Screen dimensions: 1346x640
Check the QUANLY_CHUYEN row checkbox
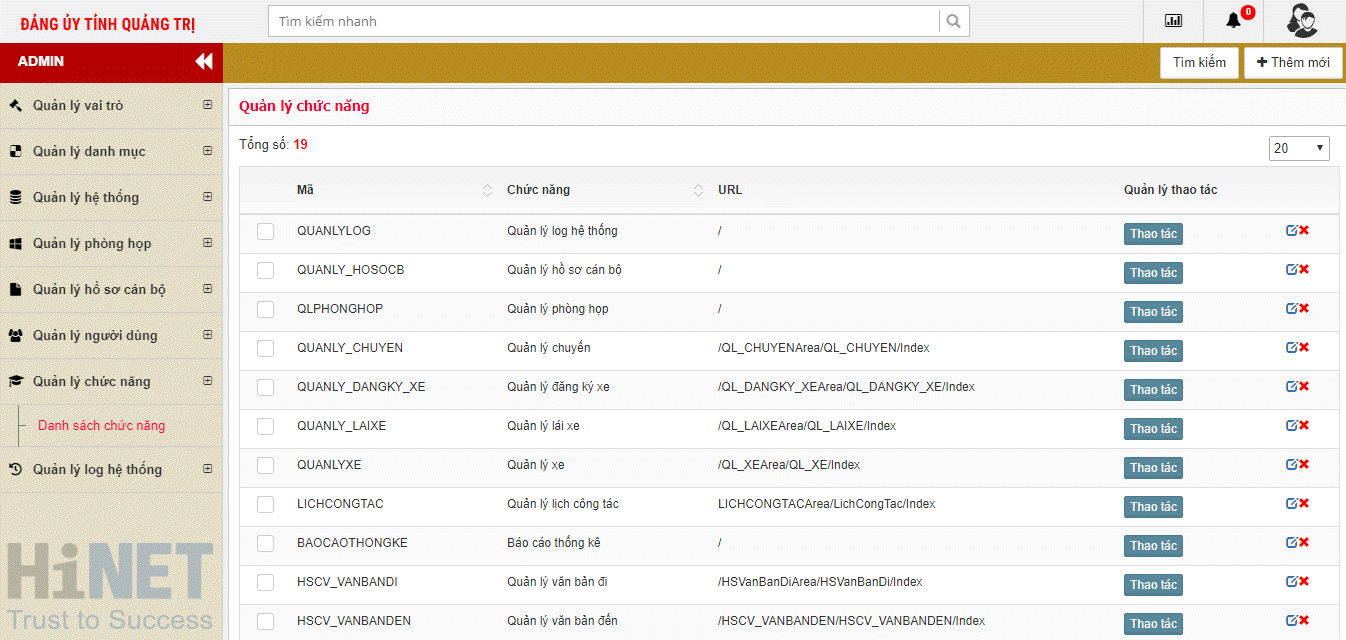(x=265, y=348)
